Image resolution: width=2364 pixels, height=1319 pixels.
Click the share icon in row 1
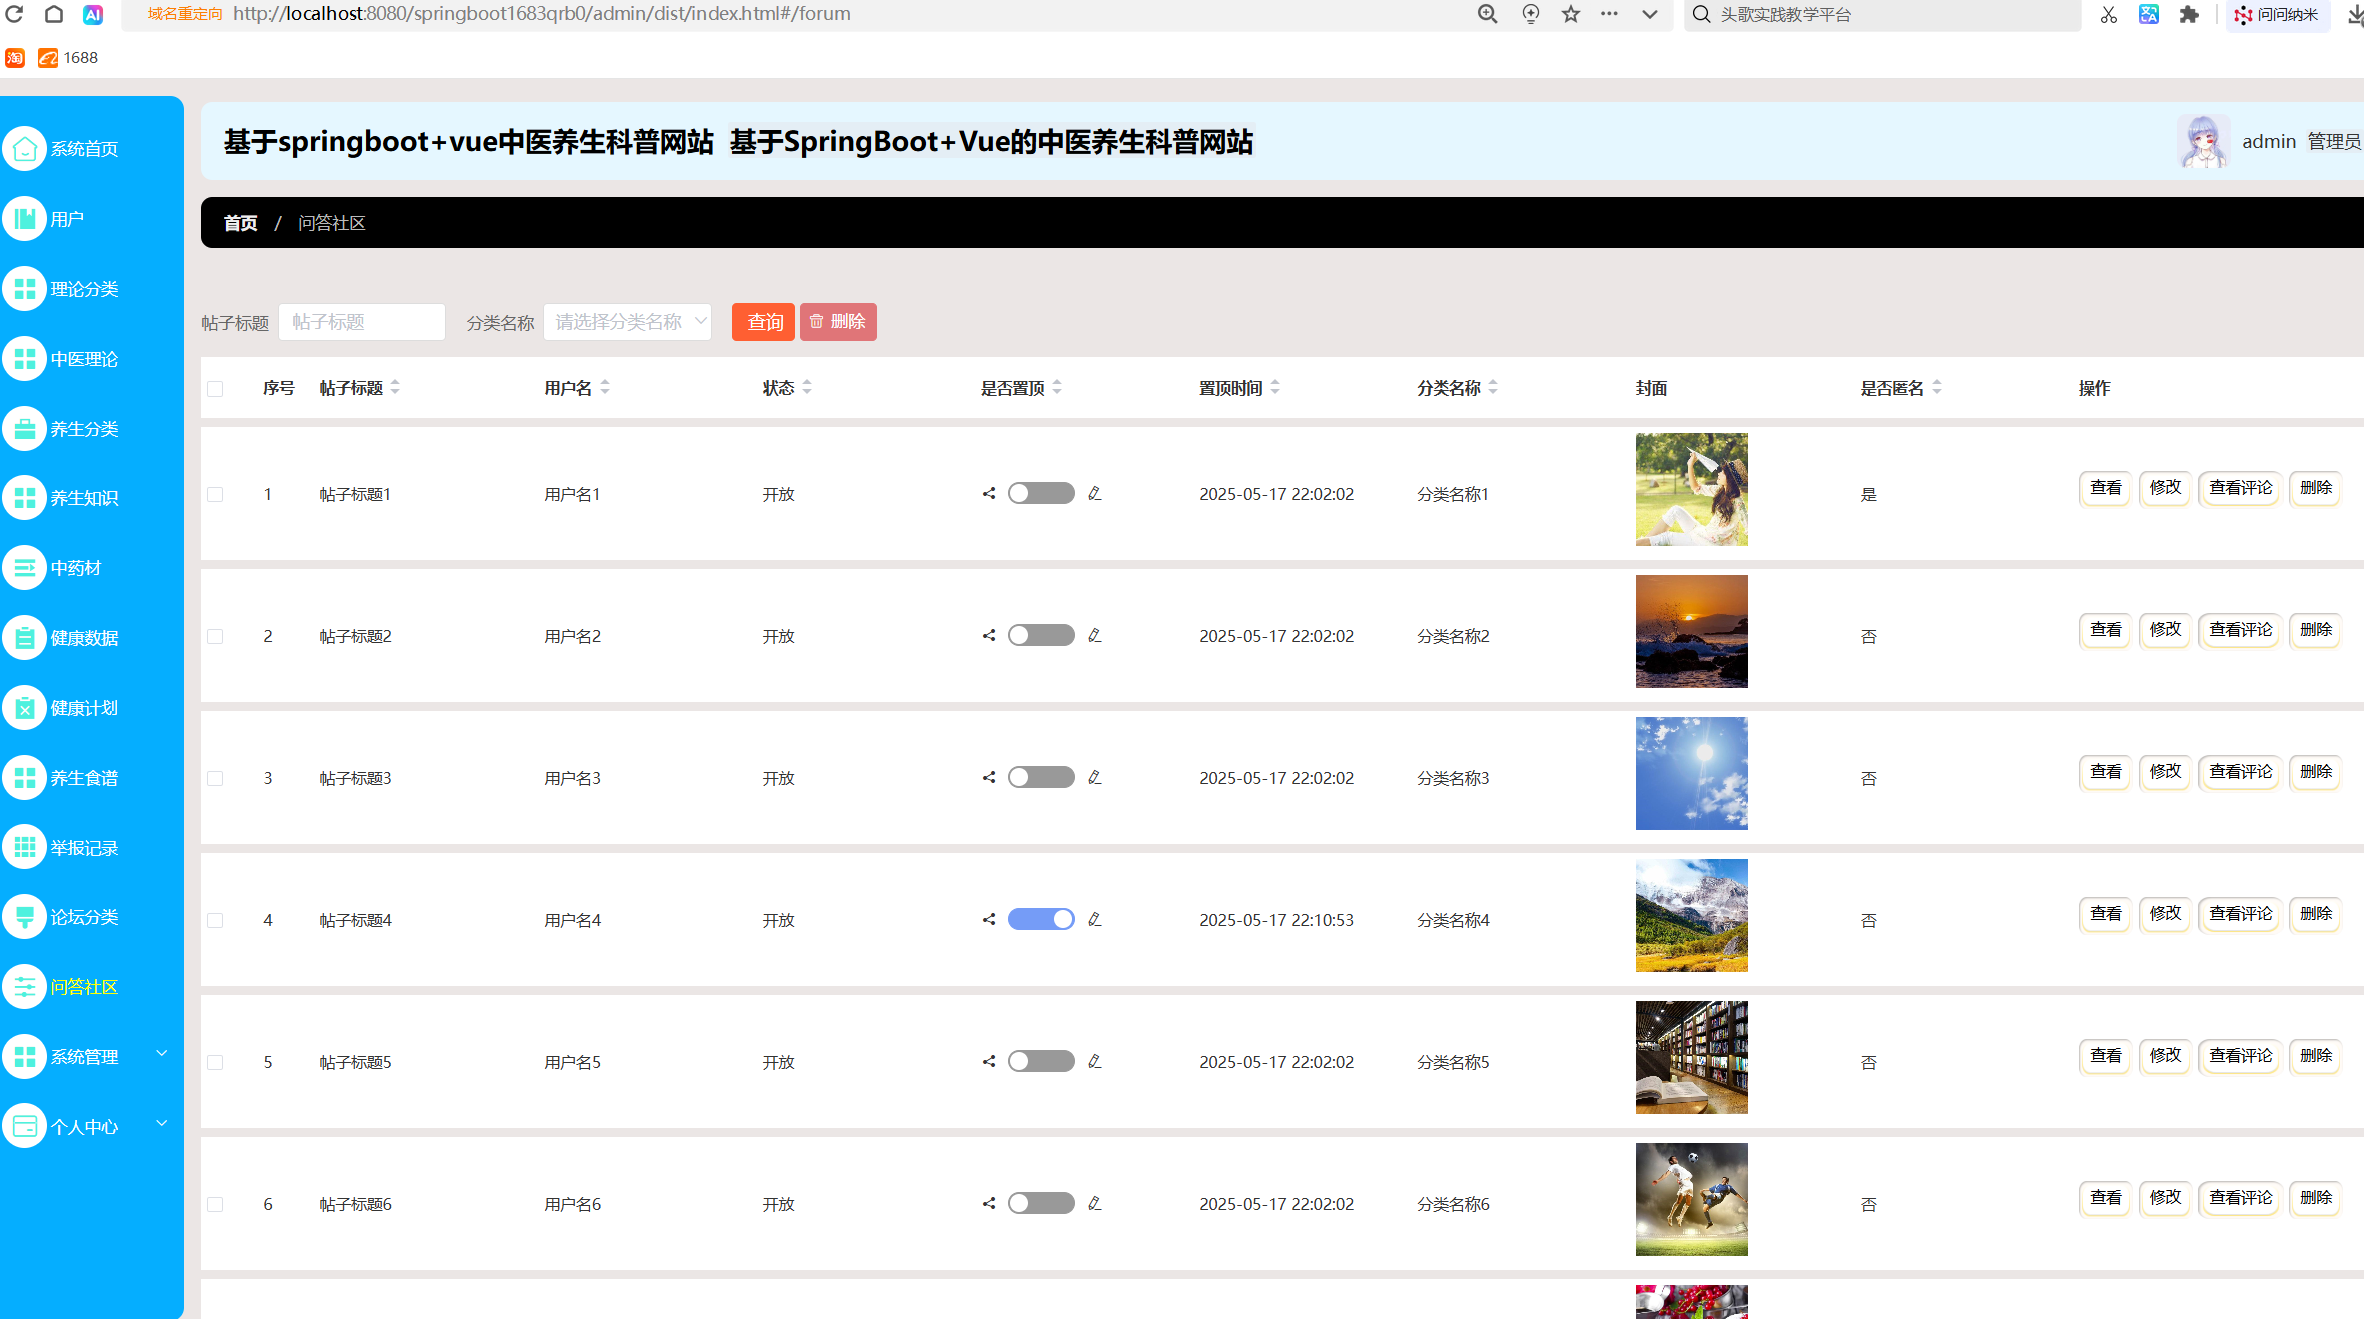tap(989, 493)
